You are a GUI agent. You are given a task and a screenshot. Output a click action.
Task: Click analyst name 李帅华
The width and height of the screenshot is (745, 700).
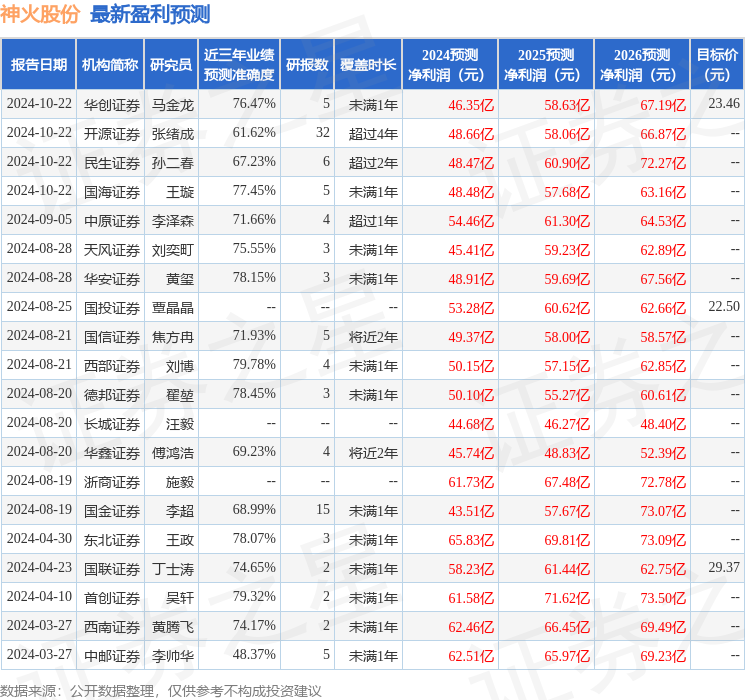pos(172,655)
